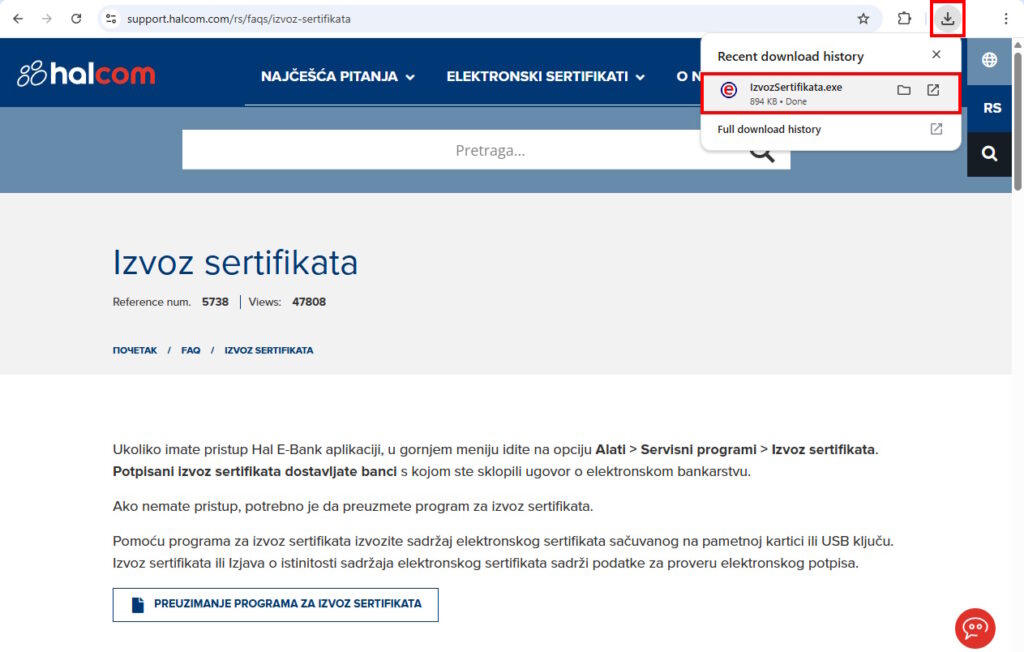1024x652 pixels.
Task: Click the globe language icon
Action: pos(989,60)
